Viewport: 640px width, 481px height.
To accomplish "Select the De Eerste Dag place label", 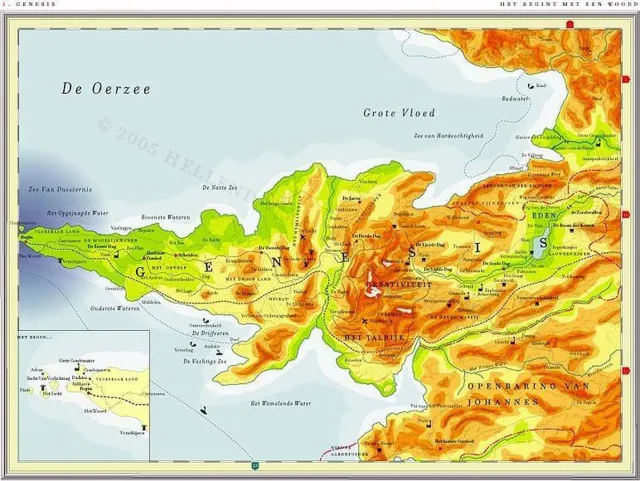I will [102, 247].
